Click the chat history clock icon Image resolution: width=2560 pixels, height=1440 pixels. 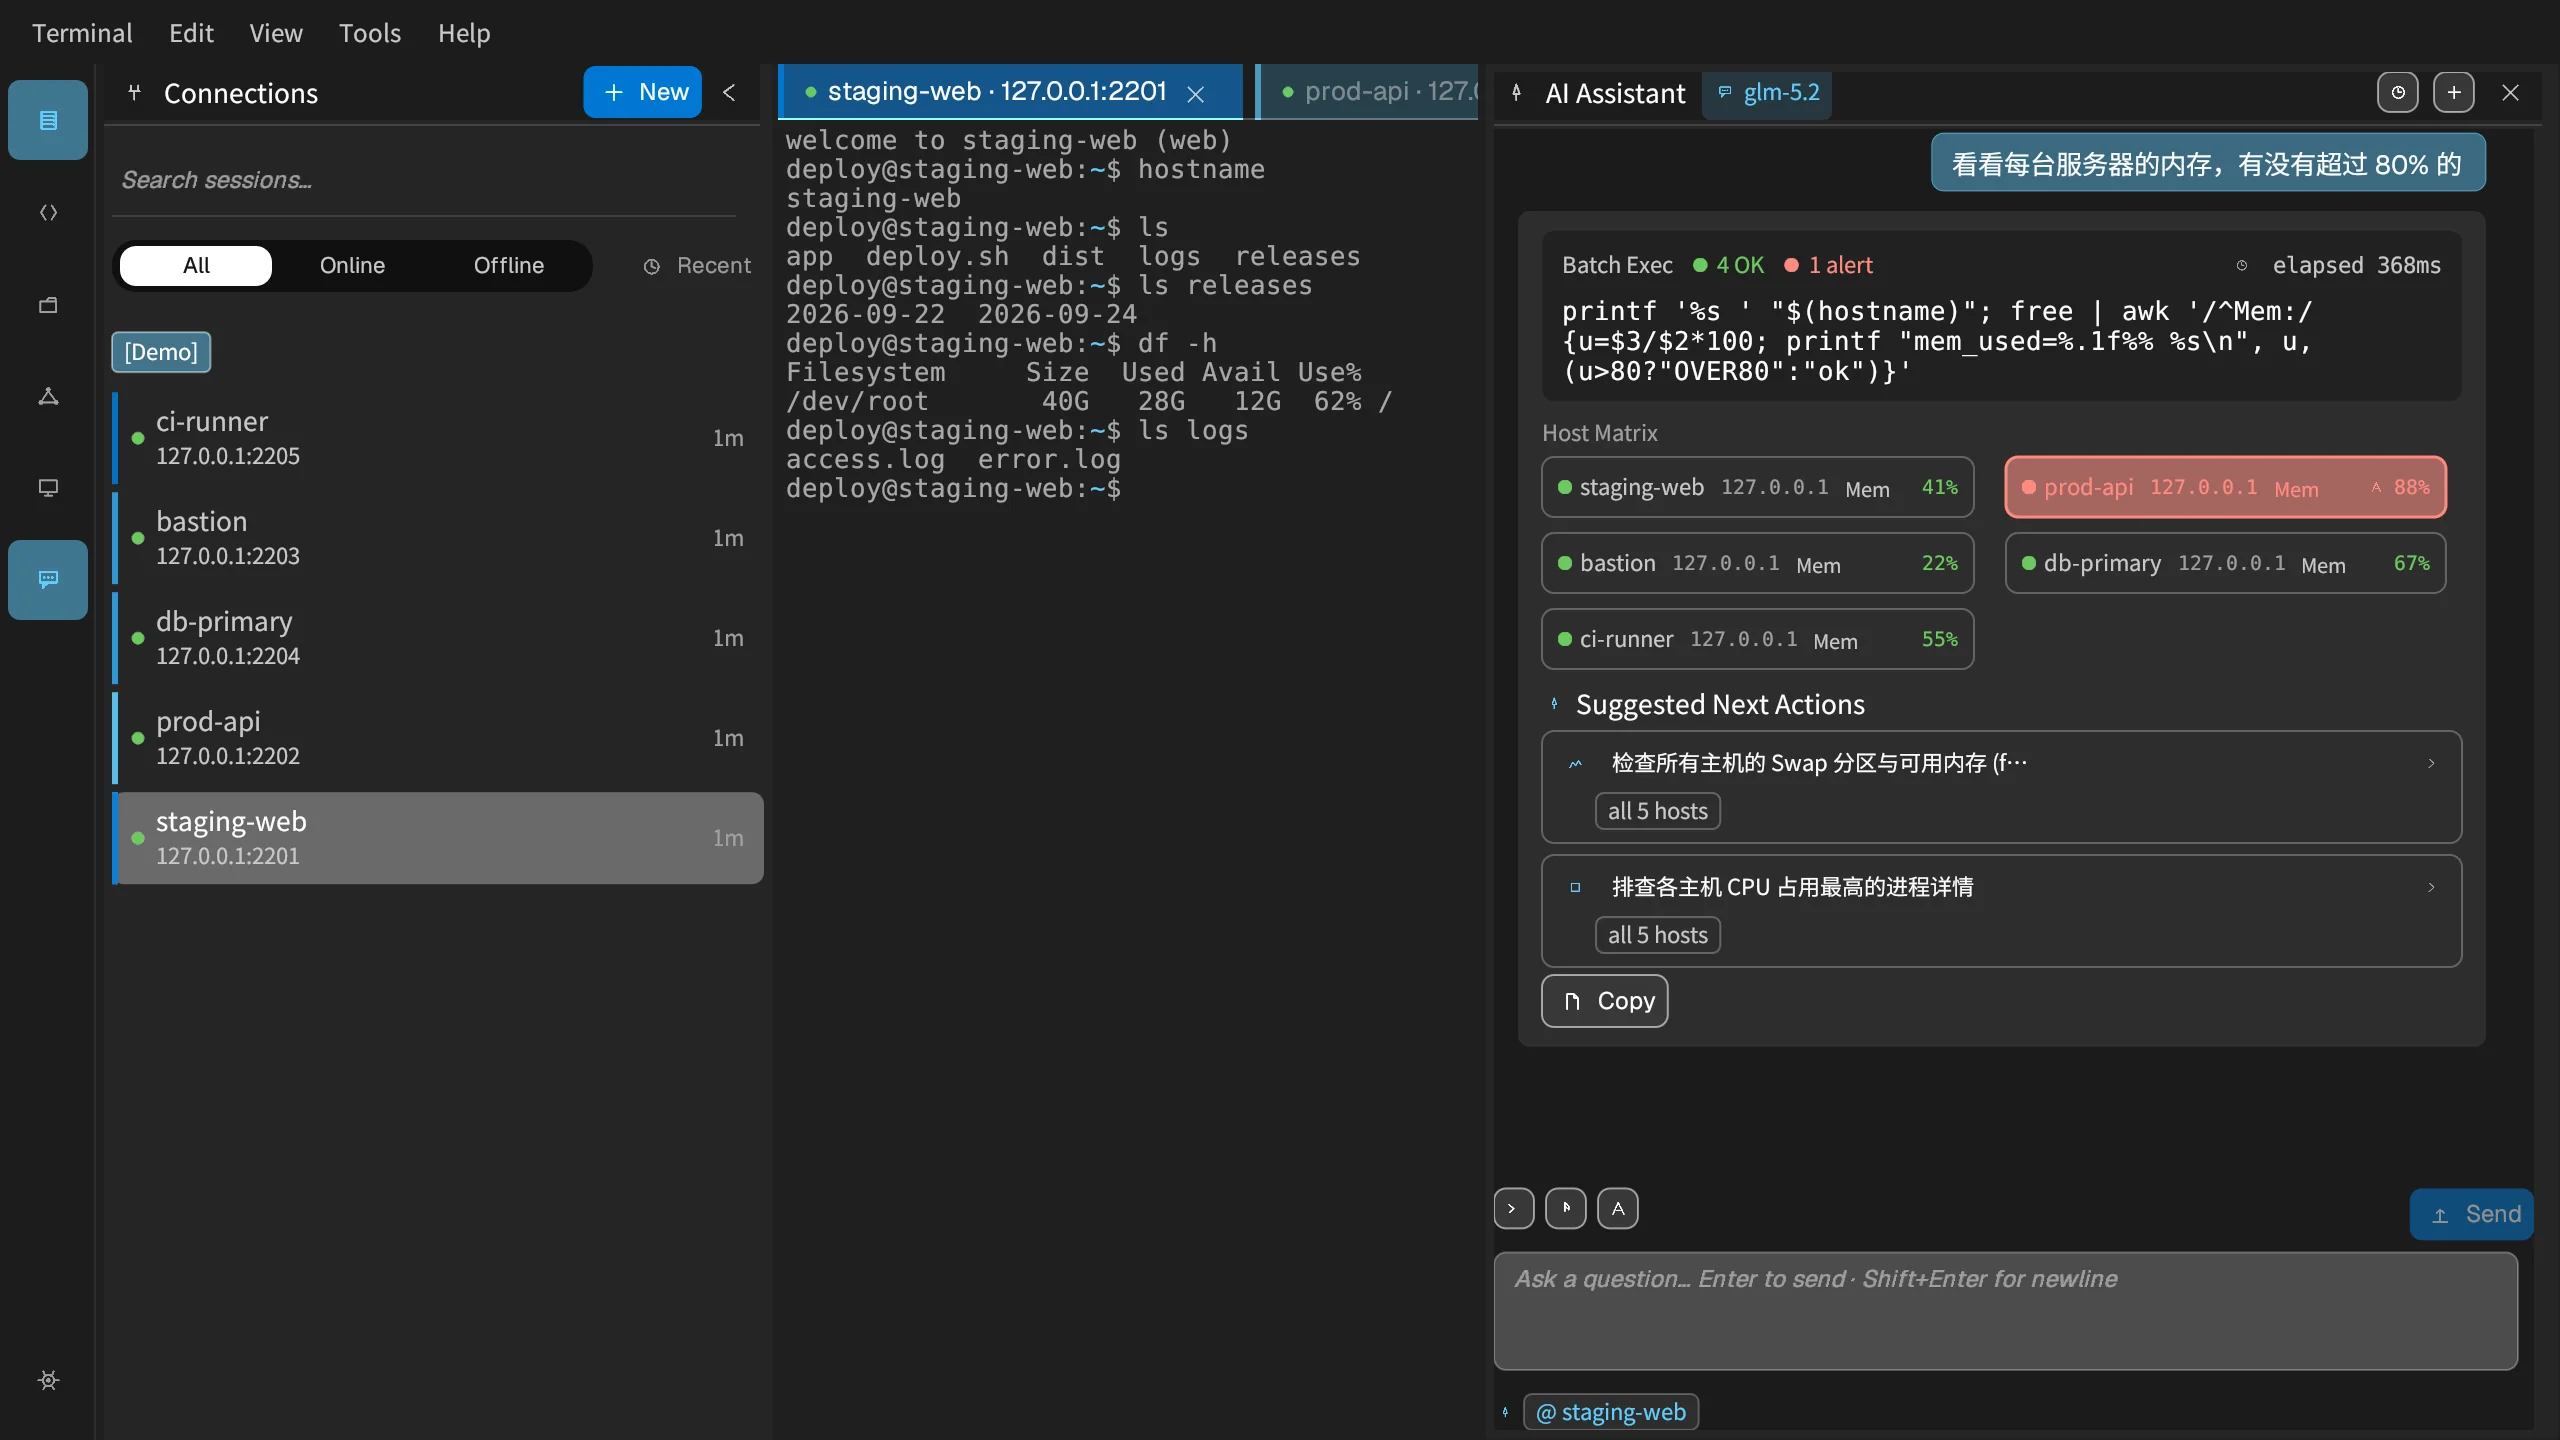point(2397,93)
